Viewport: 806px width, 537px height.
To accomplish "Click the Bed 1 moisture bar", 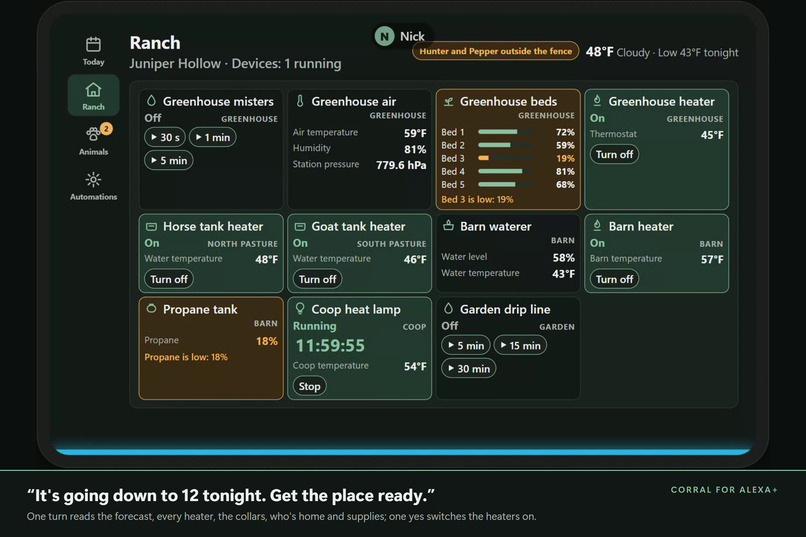I will pos(504,132).
